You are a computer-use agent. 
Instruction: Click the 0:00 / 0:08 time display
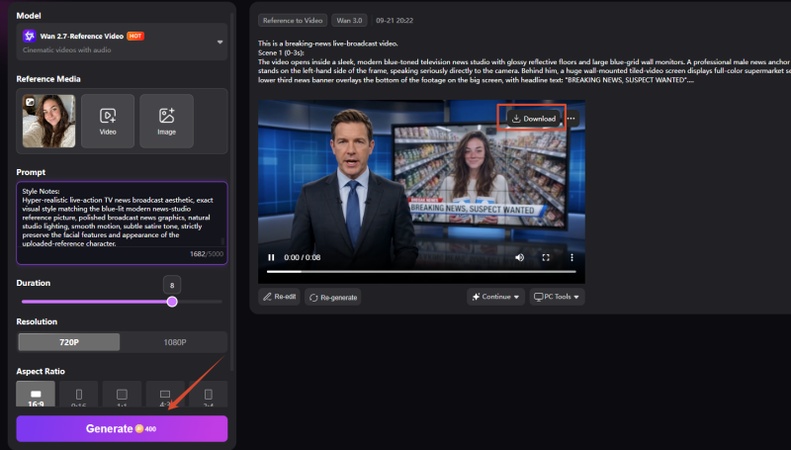pos(302,257)
